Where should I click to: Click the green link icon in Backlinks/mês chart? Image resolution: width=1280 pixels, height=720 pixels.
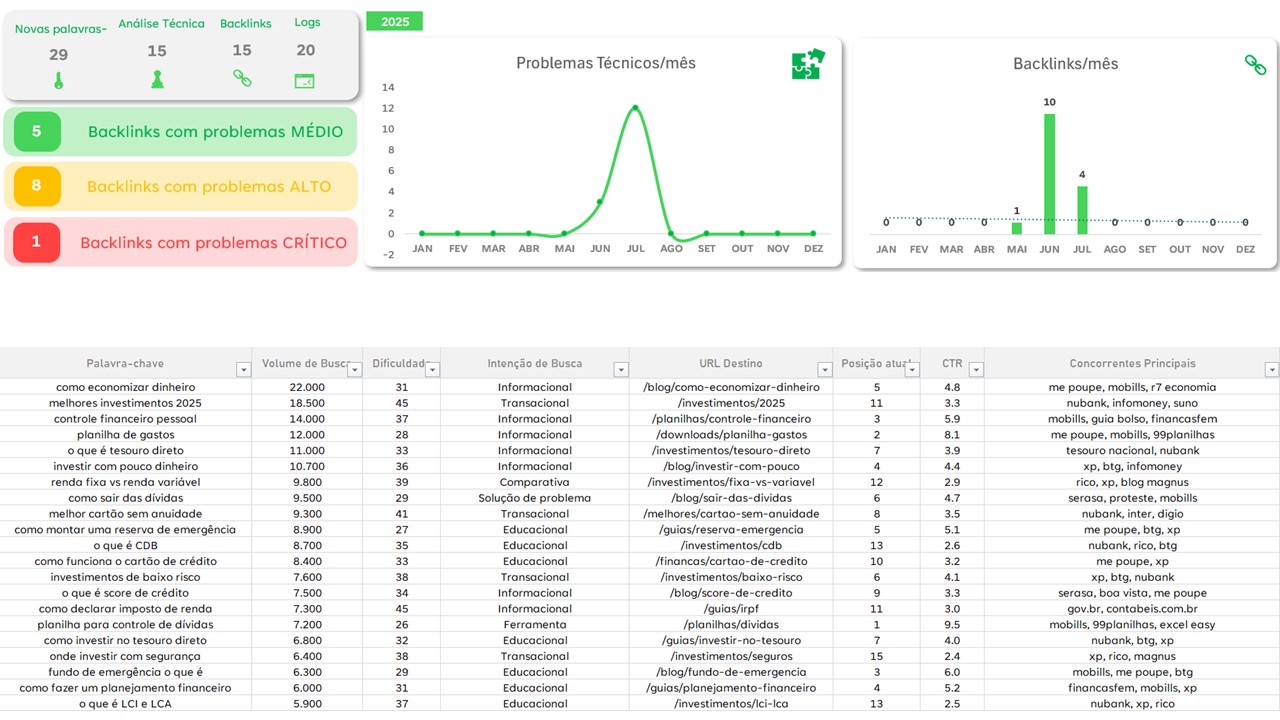pyautogui.click(x=1255, y=65)
